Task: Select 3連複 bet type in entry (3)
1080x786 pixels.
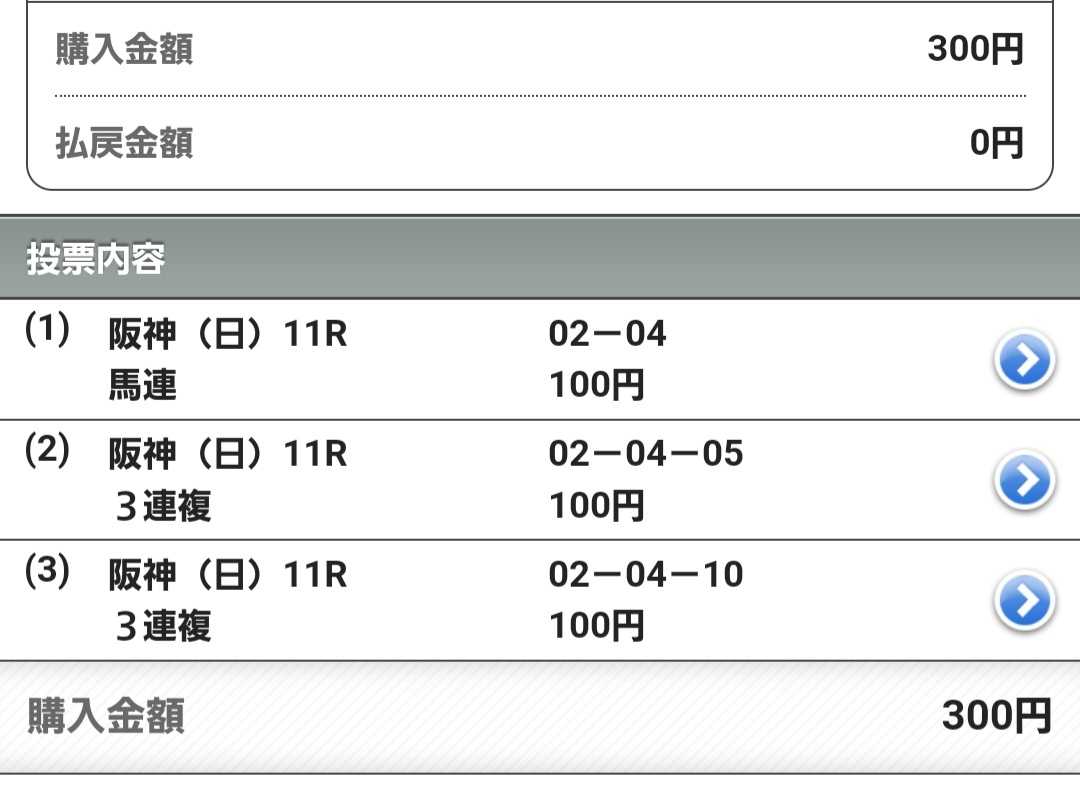Action: pyautogui.click(x=163, y=627)
